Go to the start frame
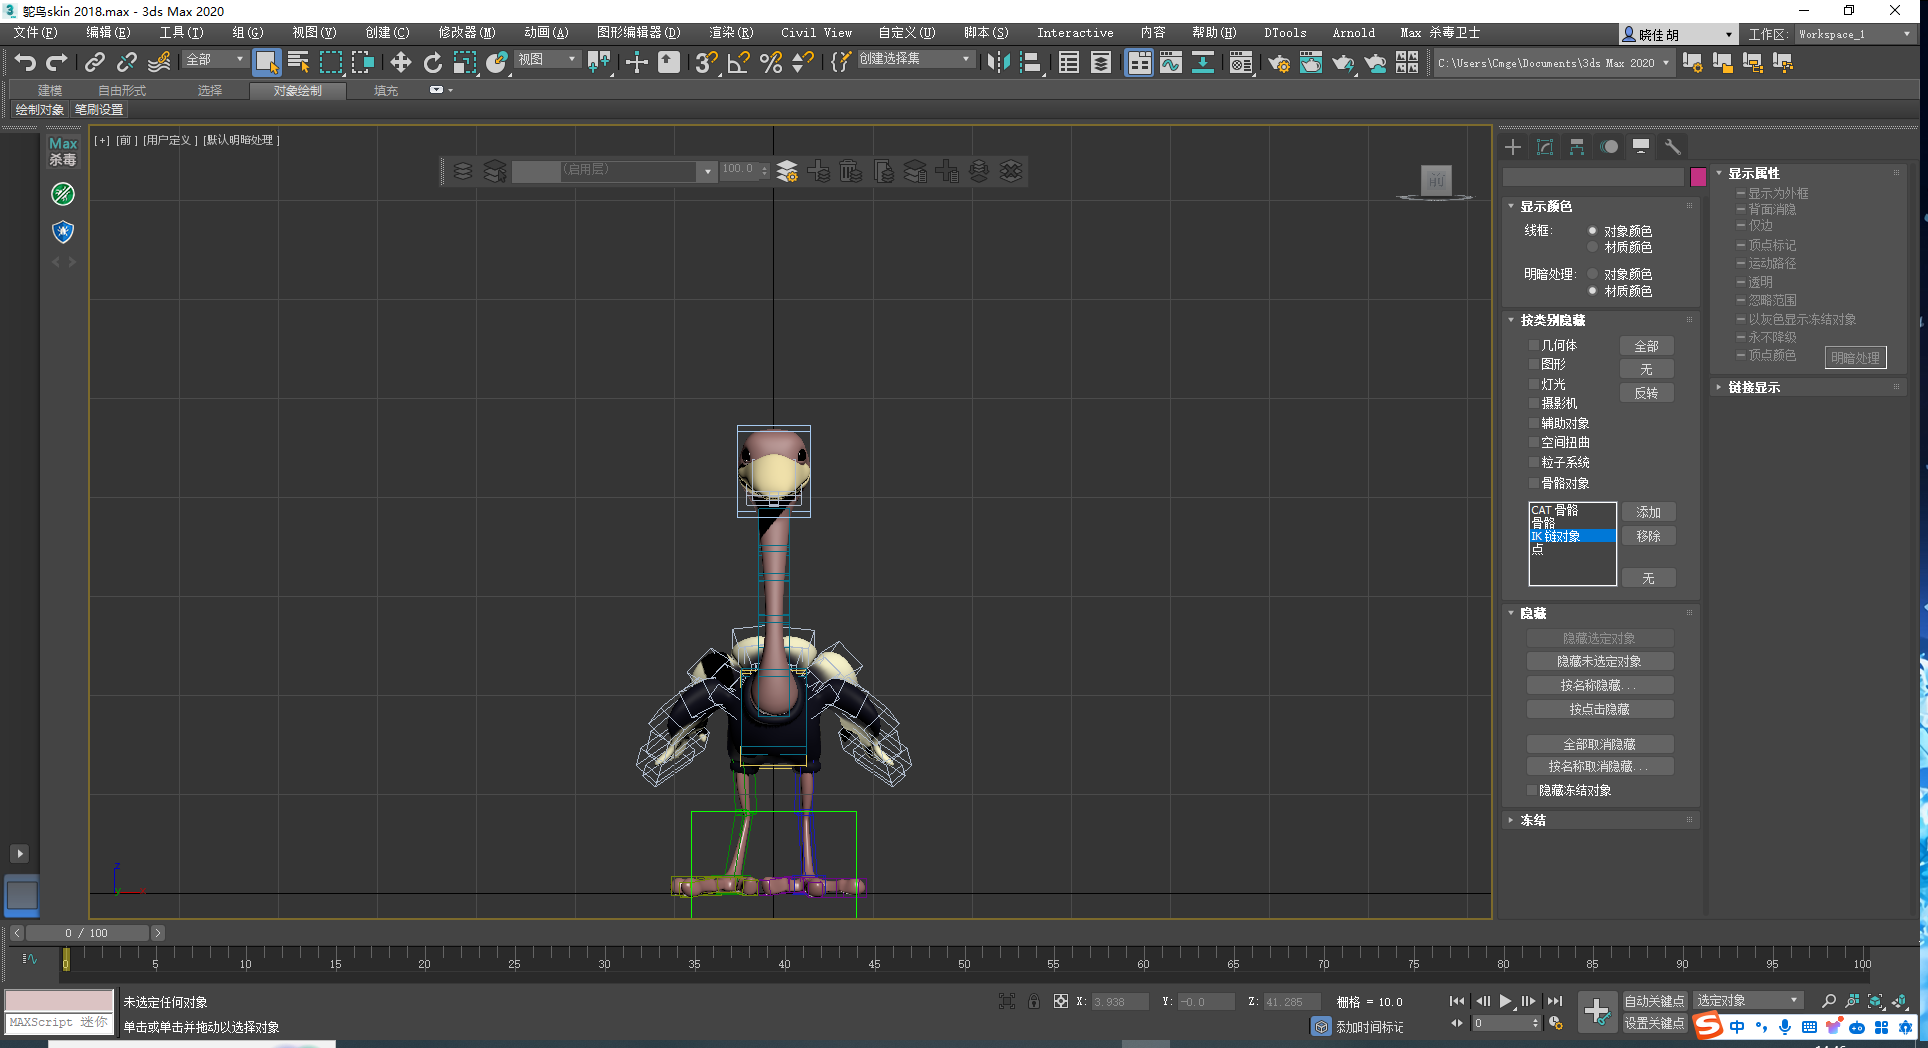1928x1048 pixels. [1457, 1001]
